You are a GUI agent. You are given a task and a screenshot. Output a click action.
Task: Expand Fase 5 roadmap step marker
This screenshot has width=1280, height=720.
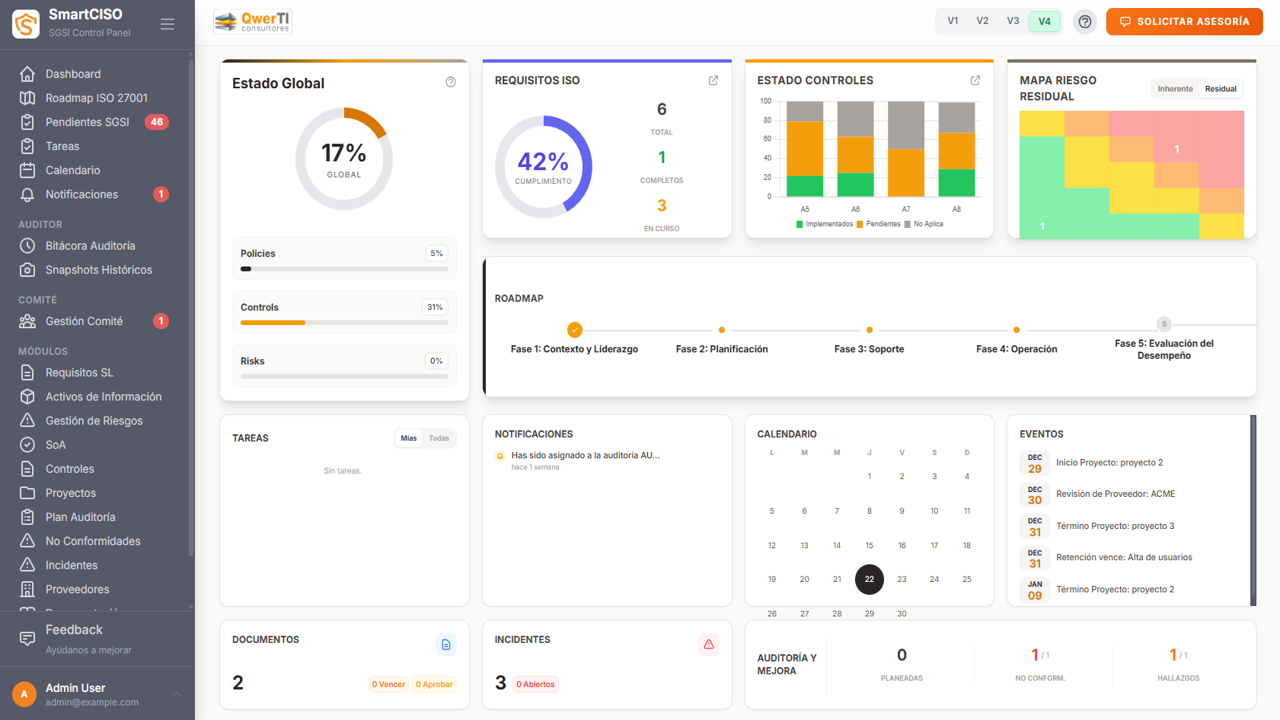tap(1163, 324)
